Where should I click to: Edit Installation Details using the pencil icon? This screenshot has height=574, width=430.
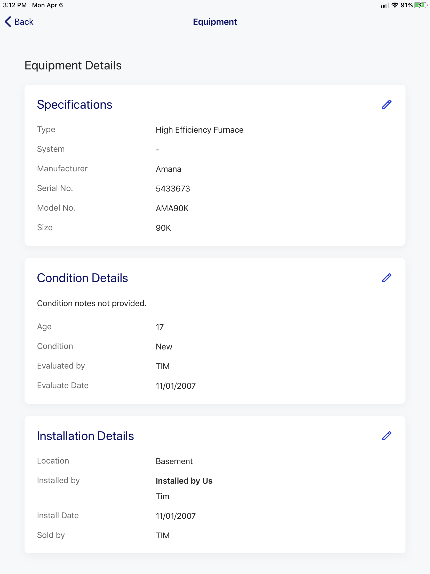pos(386,436)
